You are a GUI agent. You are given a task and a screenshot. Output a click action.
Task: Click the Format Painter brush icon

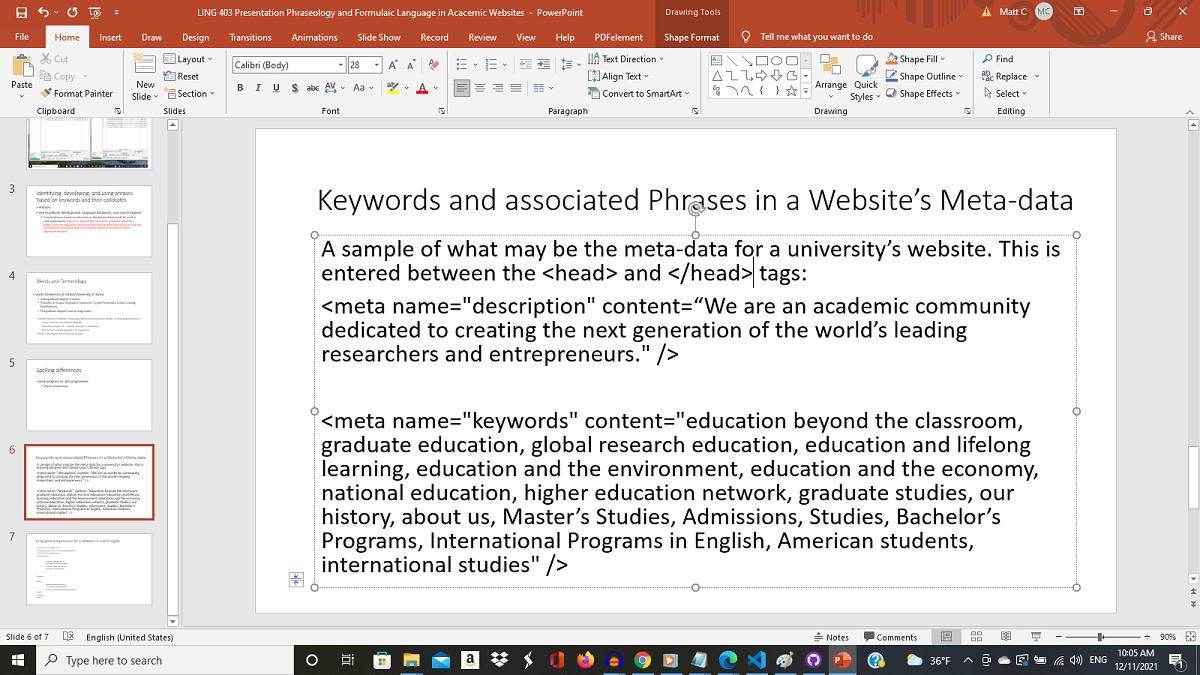coord(47,94)
